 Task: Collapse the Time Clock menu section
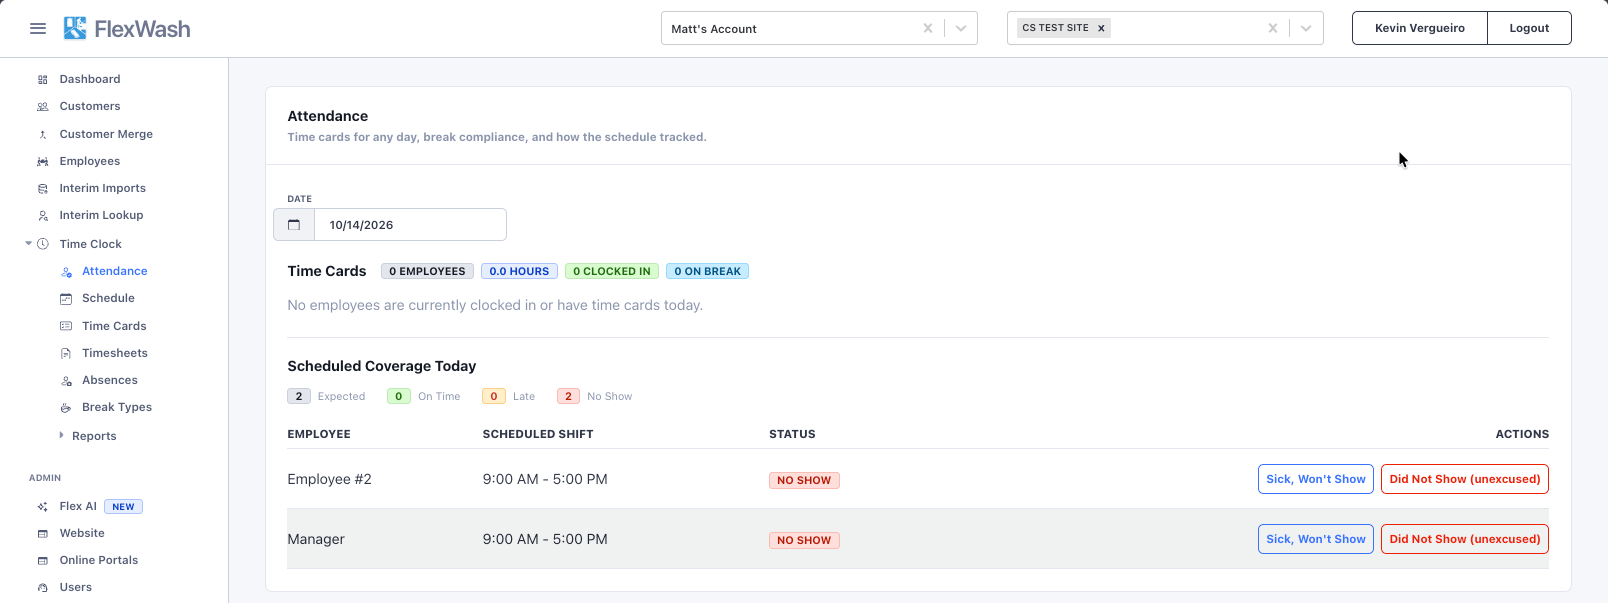29,243
